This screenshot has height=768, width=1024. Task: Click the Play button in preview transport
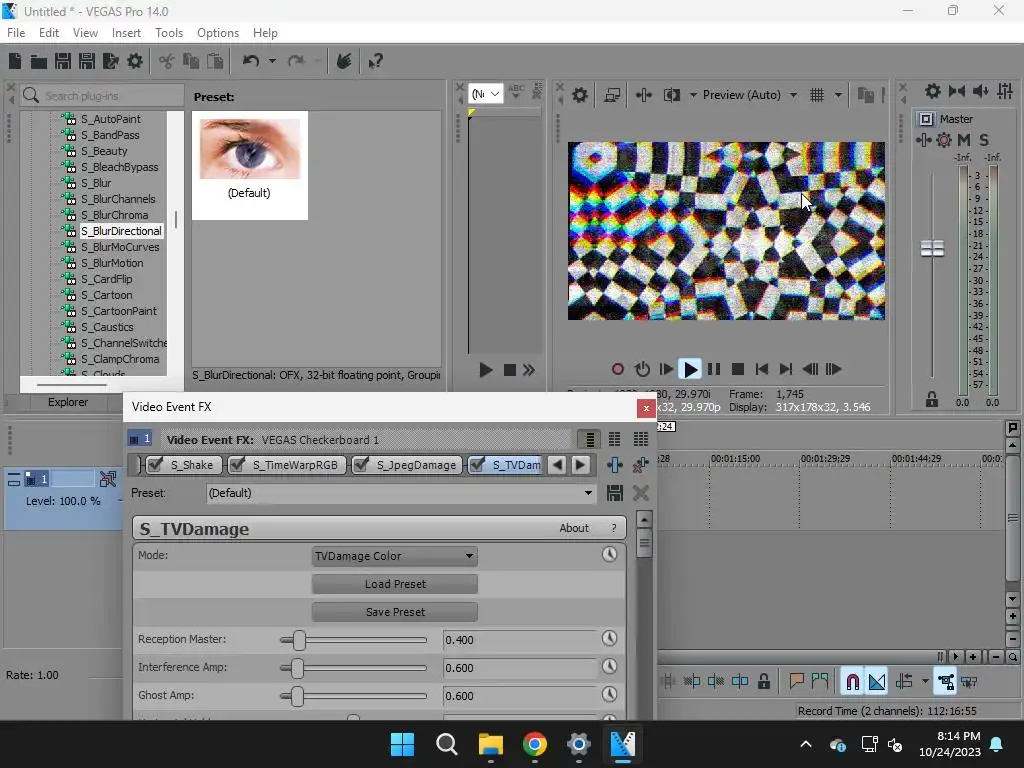point(690,370)
